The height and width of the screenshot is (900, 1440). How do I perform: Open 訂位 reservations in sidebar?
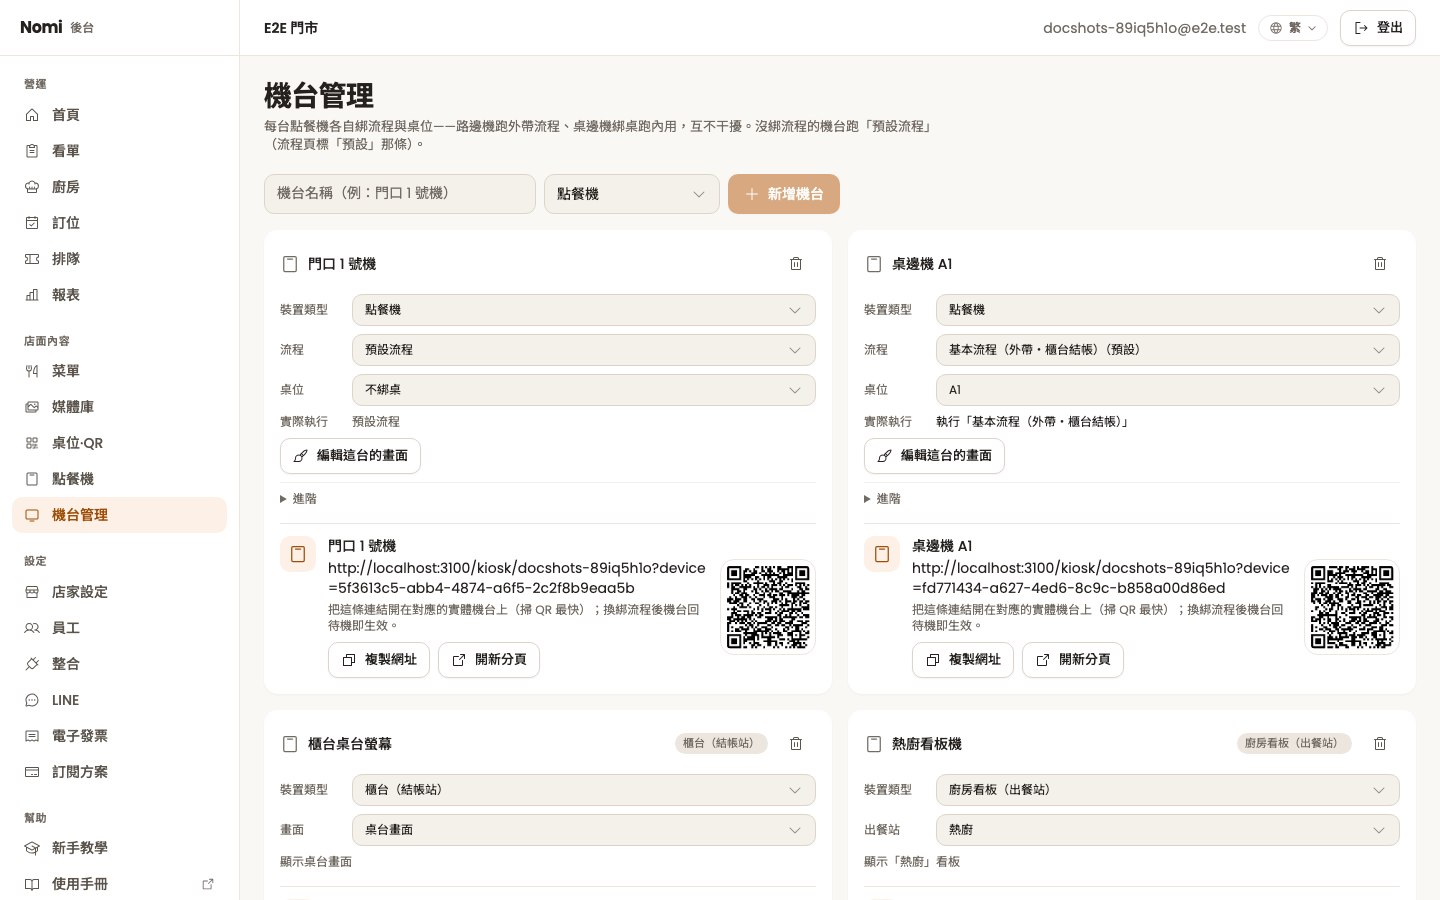tap(119, 223)
